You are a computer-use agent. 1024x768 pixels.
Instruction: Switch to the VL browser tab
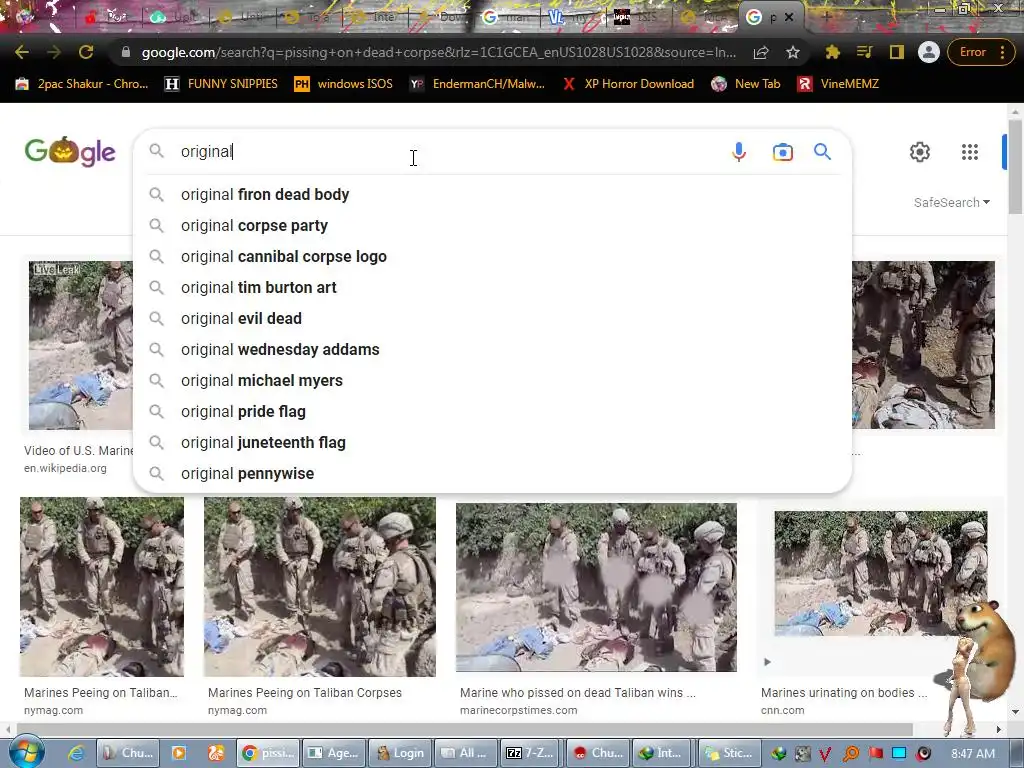(573, 17)
